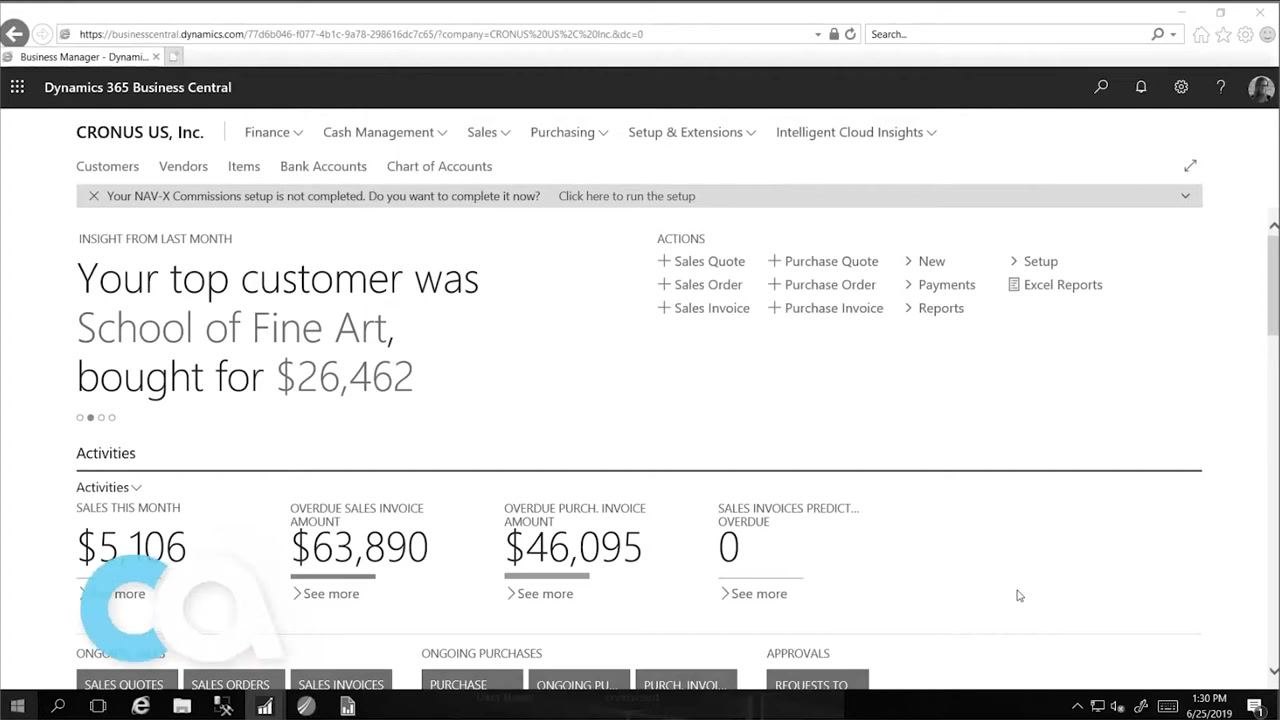
Task: Open the browser tools gear icon
Action: (1245, 34)
